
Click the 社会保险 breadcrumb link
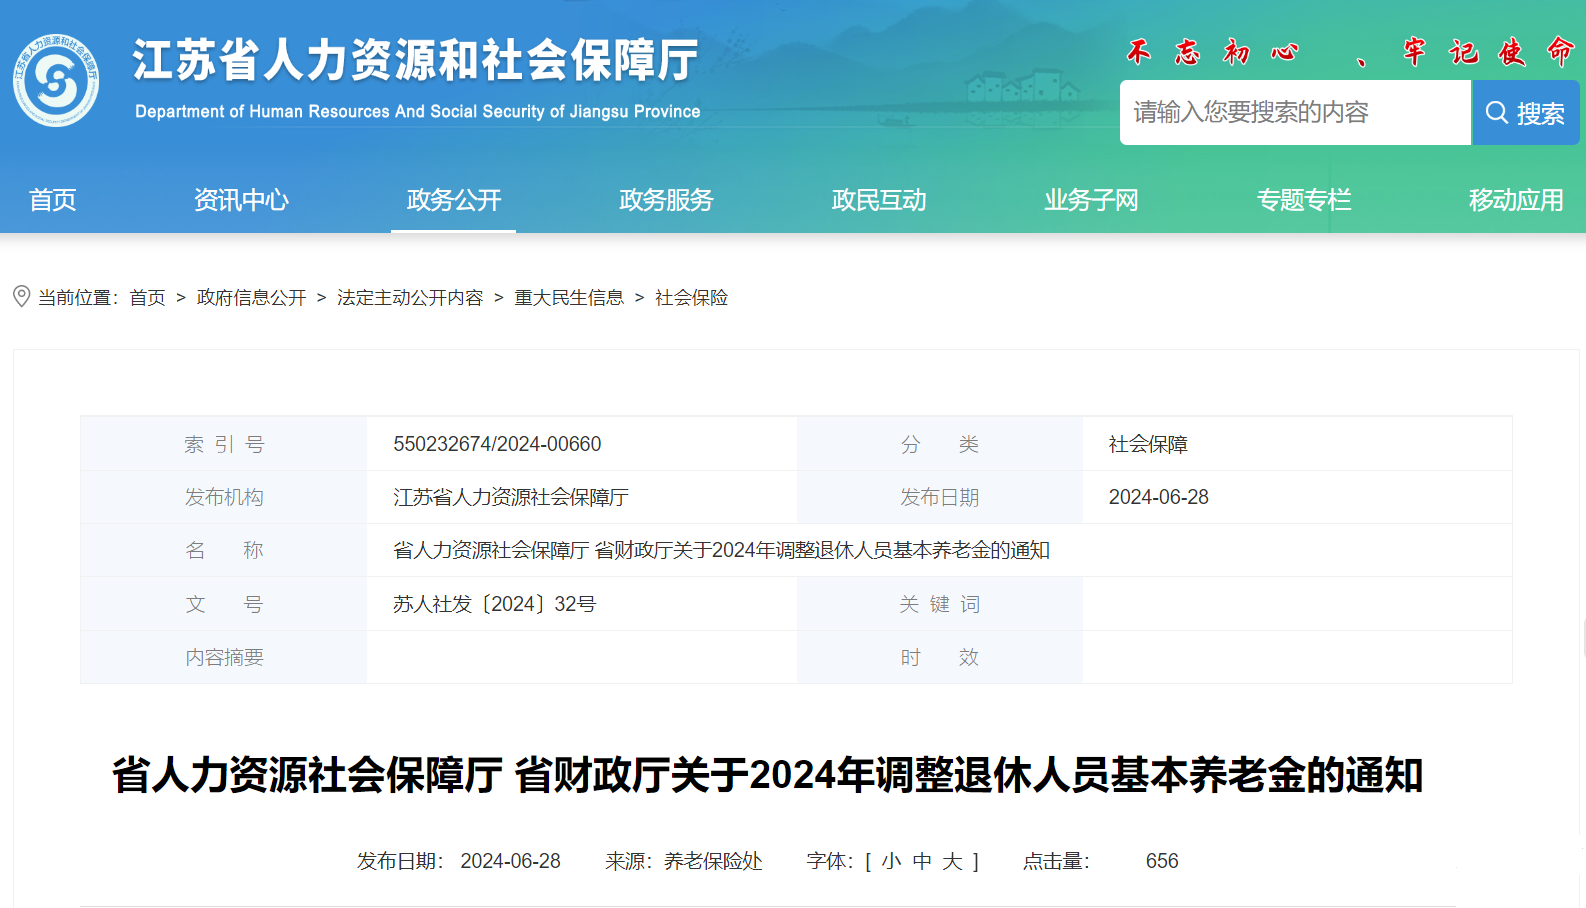(691, 298)
